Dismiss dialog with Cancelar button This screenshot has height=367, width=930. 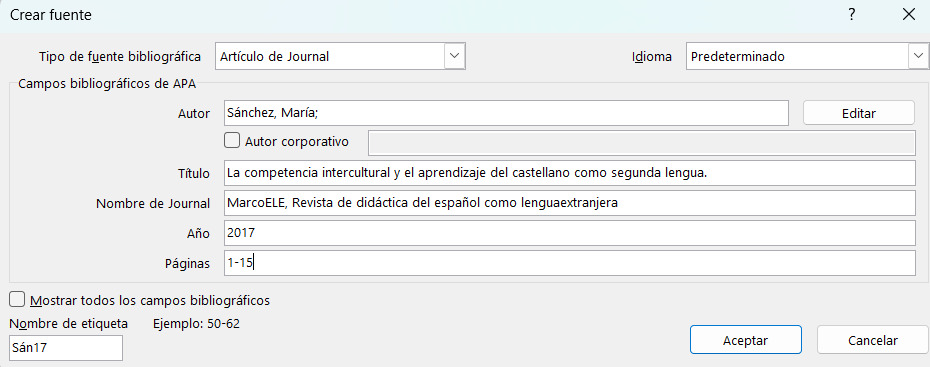(872, 340)
